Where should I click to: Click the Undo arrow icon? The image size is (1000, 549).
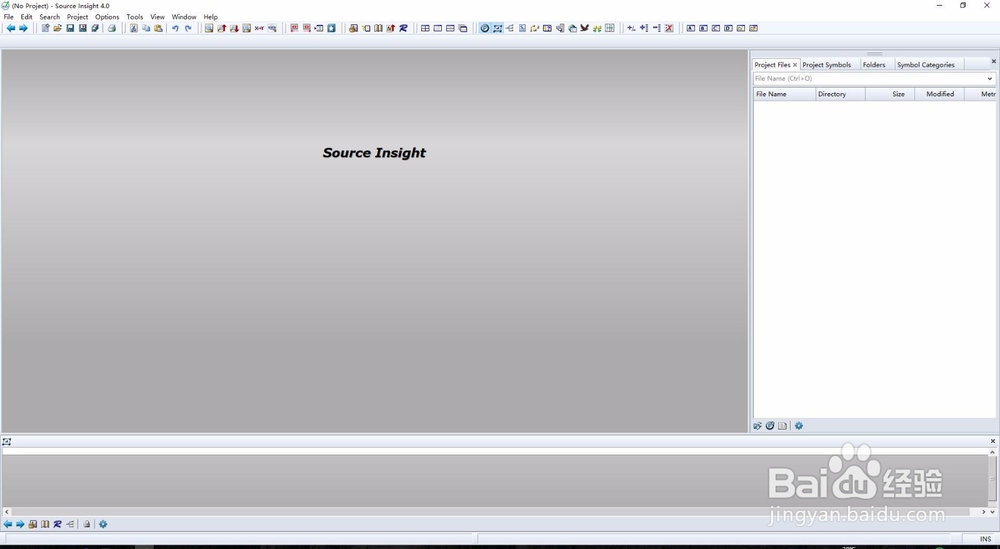(x=175, y=28)
